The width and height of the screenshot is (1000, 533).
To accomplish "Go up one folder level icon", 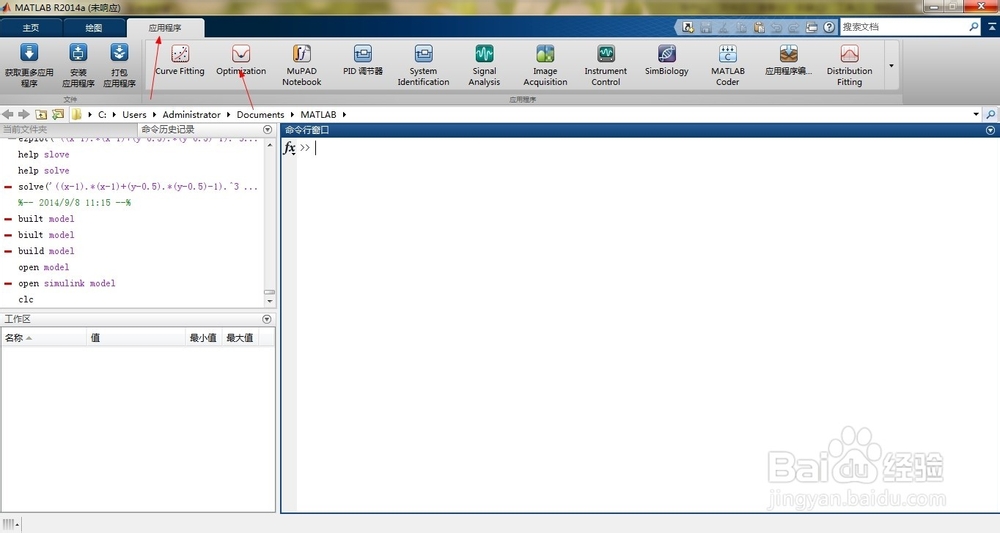I will [41, 114].
